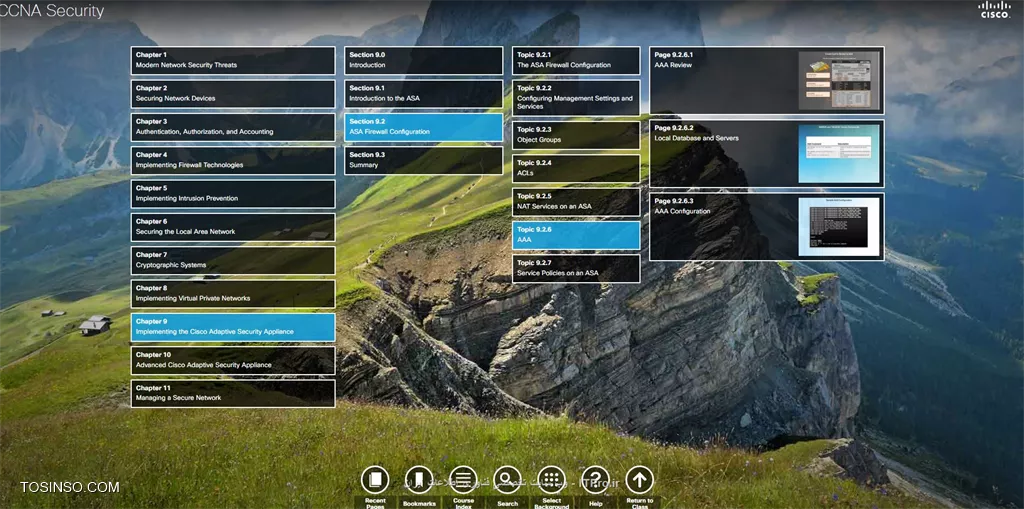The height and width of the screenshot is (509, 1024).
Task: Open Chapter 7 Cryptographic Systems
Action: click(x=233, y=260)
